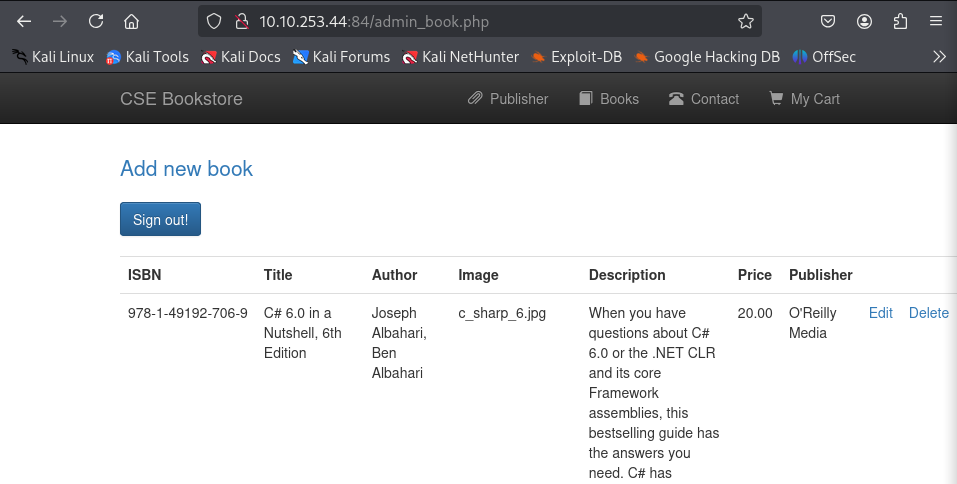
Task: Show tracking protection shield info
Action: (214, 21)
